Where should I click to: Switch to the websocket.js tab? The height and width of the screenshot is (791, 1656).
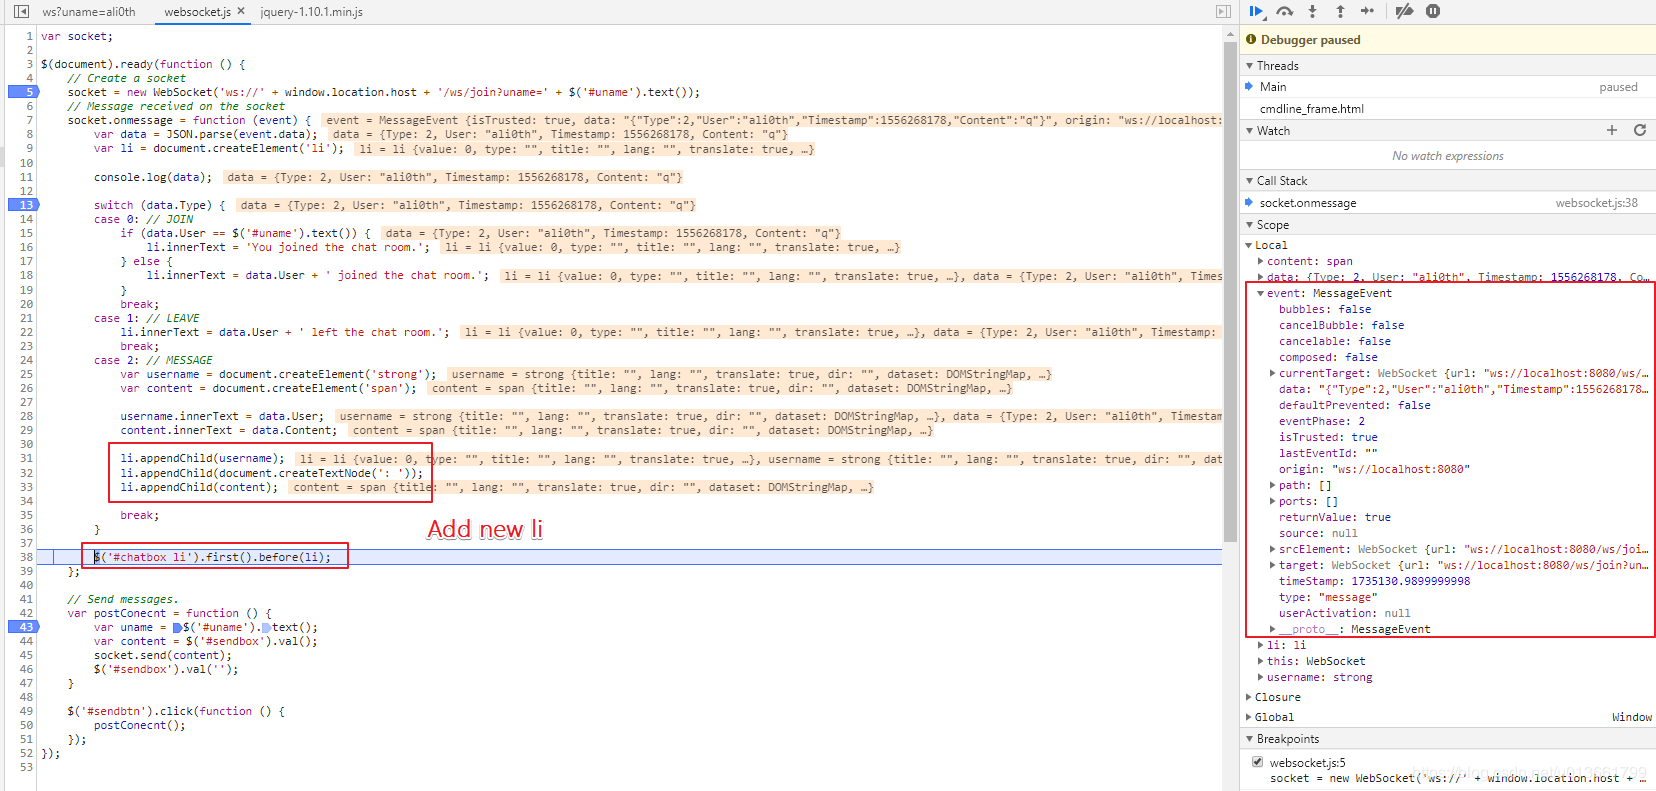pyautogui.click(x=197, y=12)
